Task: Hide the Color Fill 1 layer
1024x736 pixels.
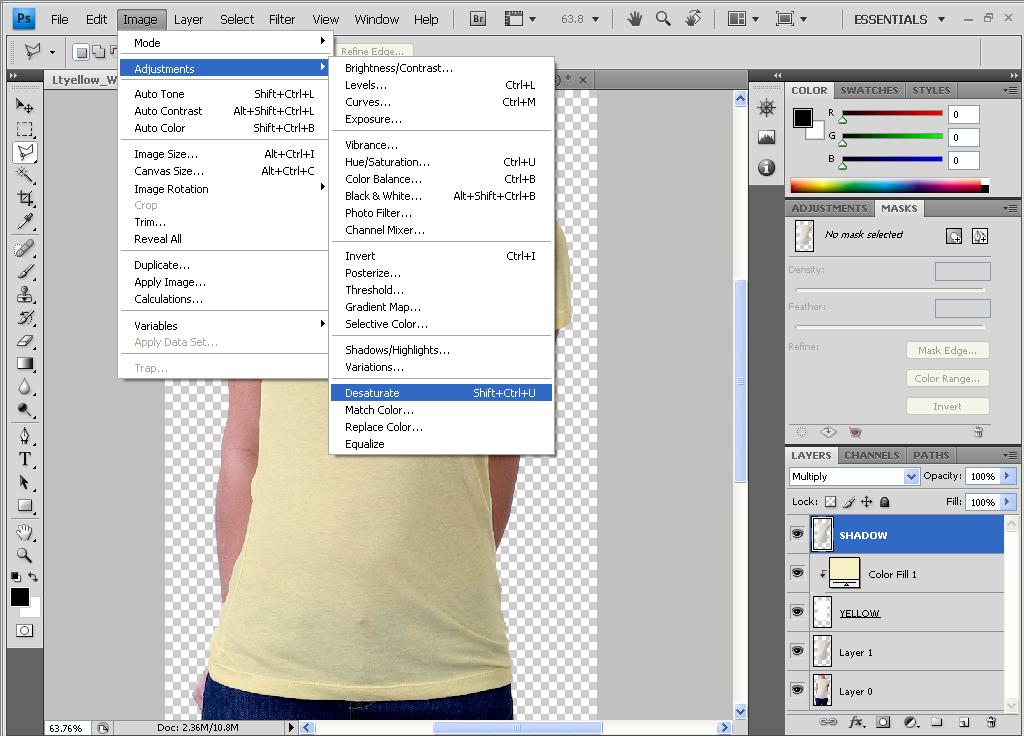Action: 797,572
